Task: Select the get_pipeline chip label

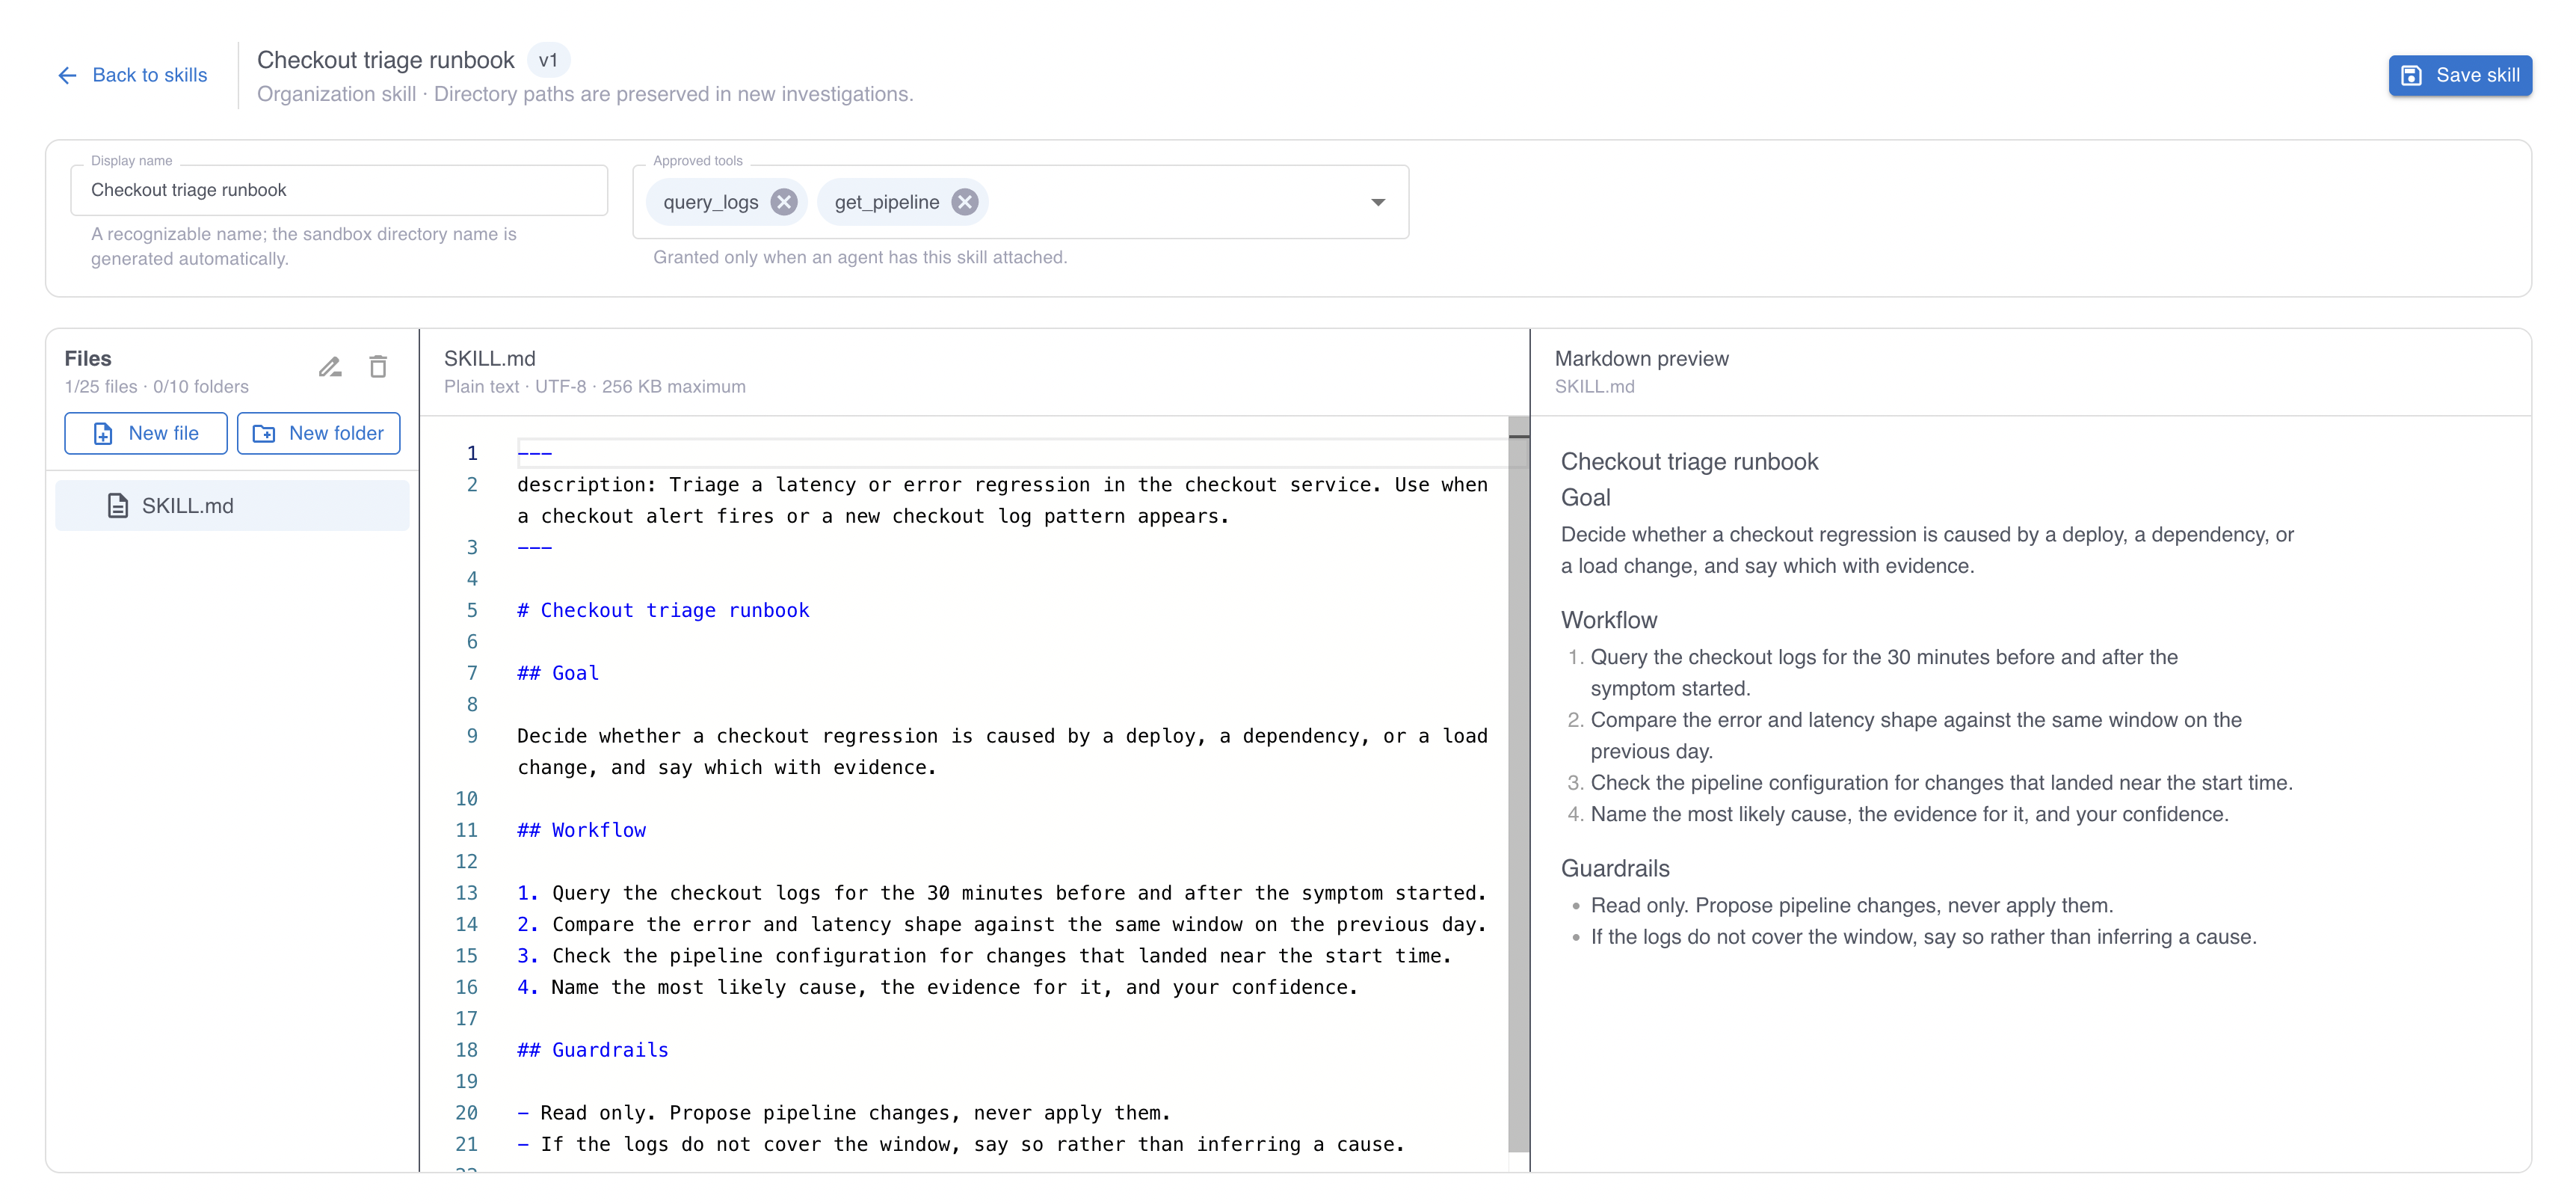Action: pyautogui.click(x=886, y=202)
